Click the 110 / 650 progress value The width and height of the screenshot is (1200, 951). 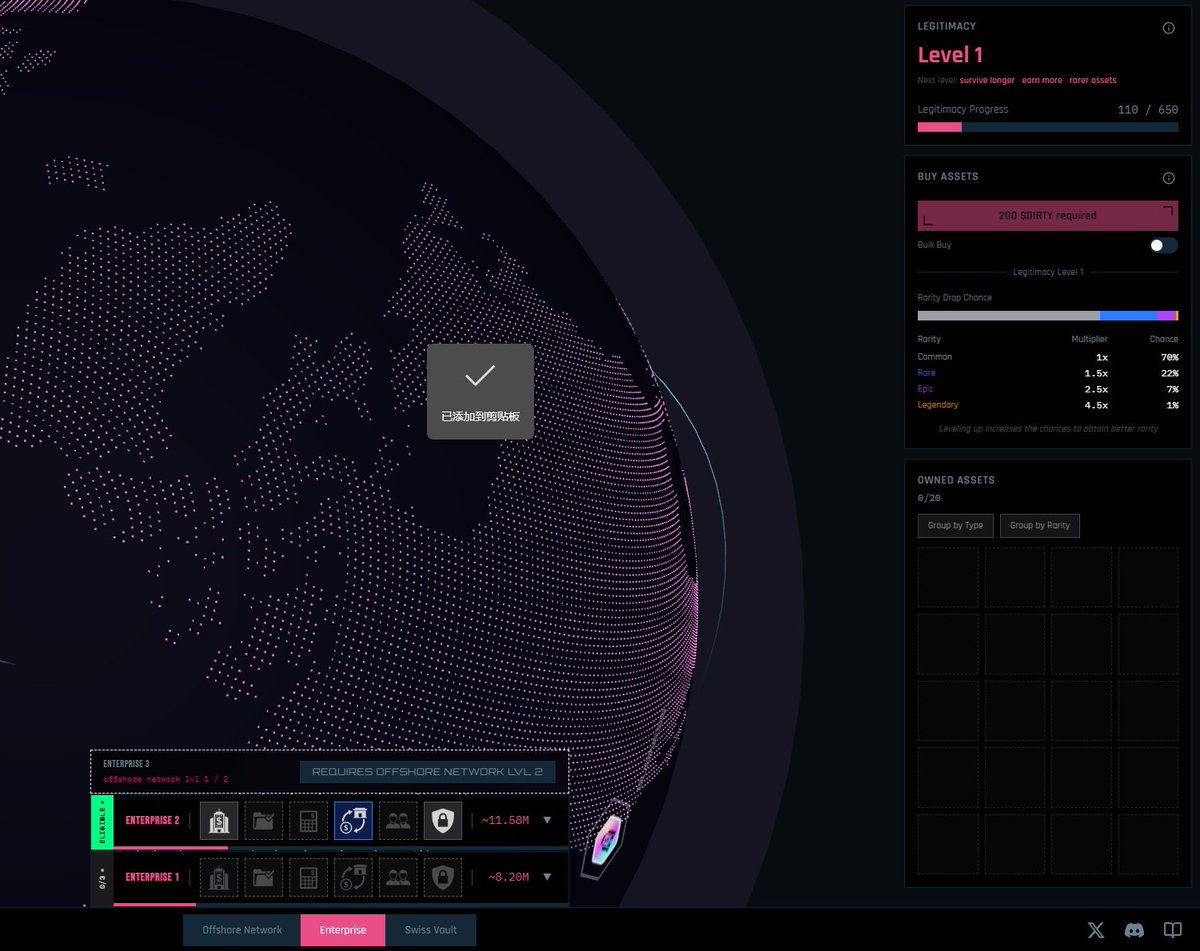tap(1148, 110)
